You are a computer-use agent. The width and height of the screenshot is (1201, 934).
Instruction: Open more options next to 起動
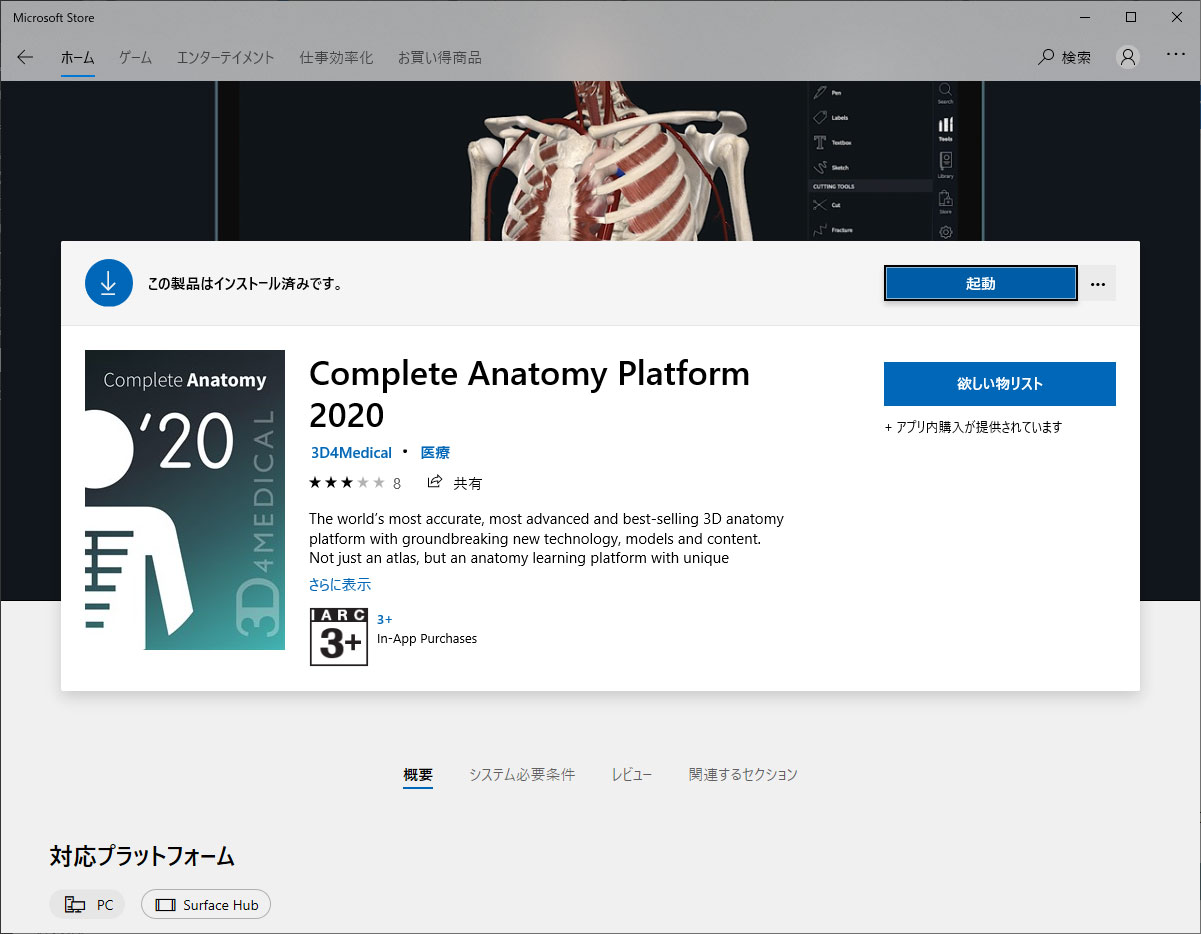point(1098,284)
